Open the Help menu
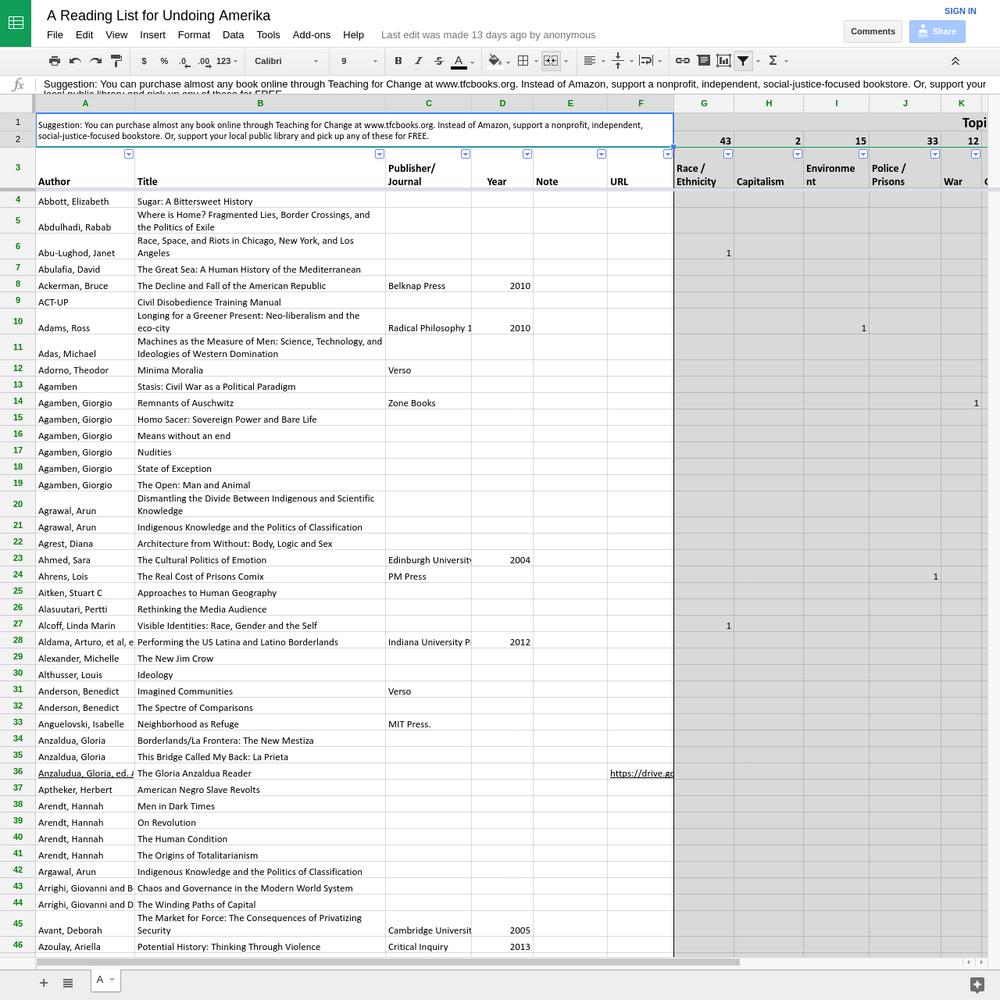 pyautogui.click(x=353, y=35)
